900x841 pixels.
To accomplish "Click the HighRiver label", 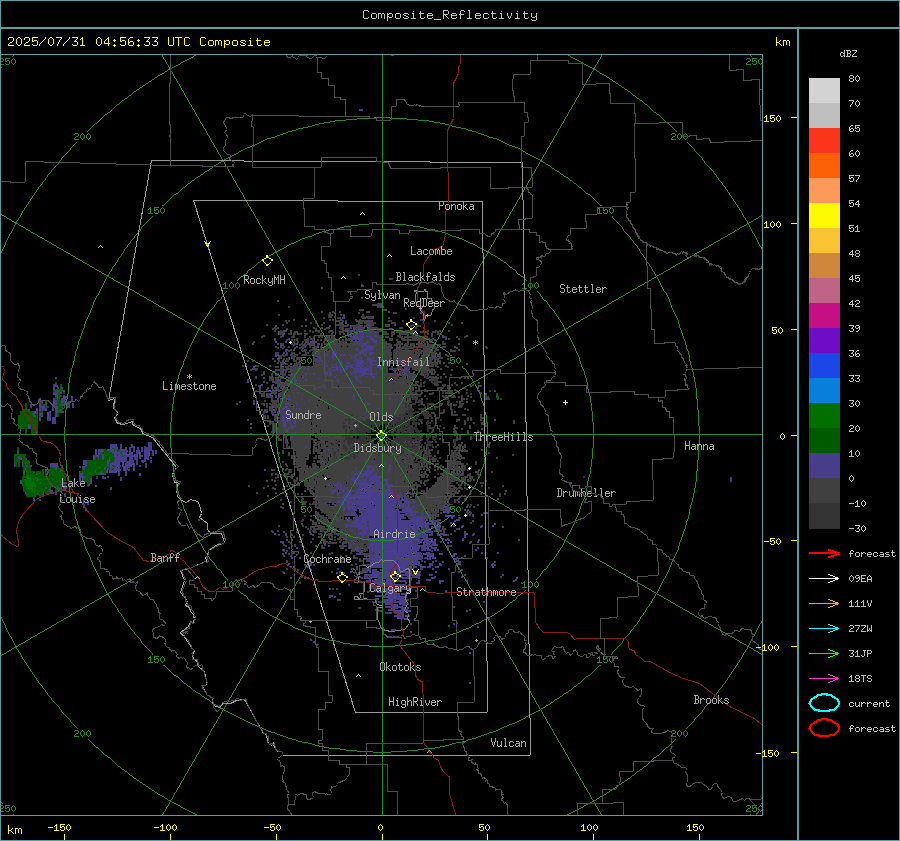I will point(415,702).
